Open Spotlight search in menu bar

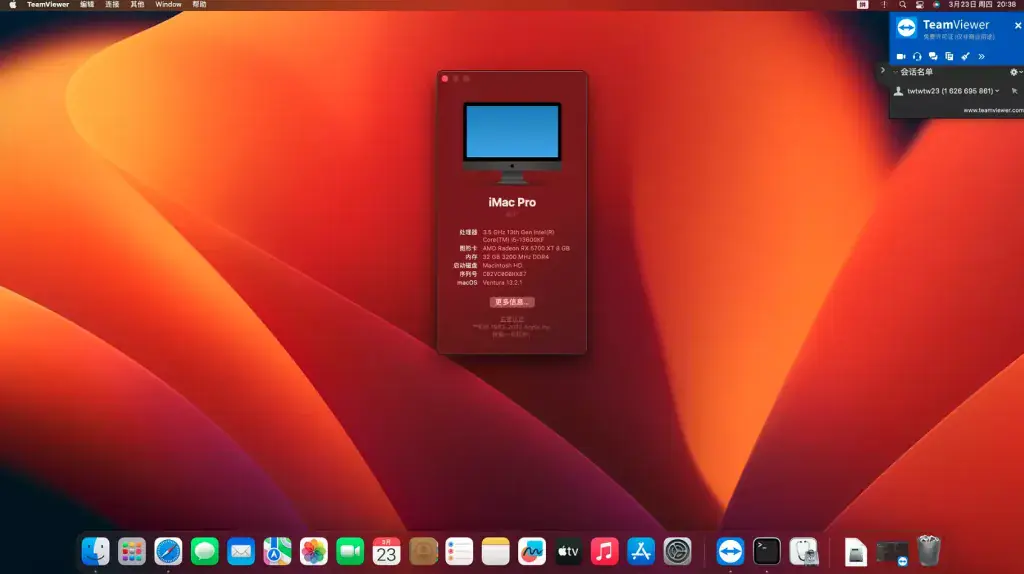tap(903, 5)
